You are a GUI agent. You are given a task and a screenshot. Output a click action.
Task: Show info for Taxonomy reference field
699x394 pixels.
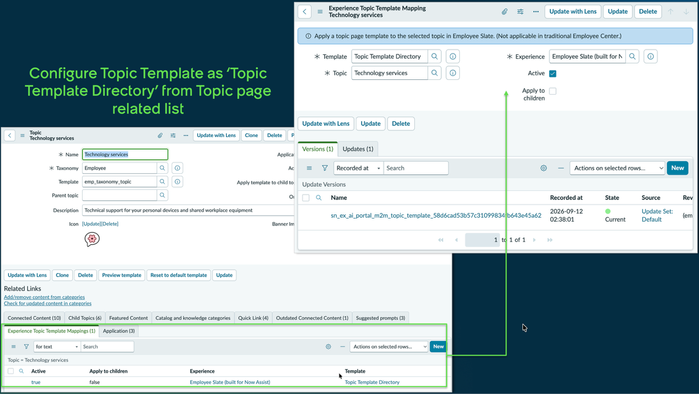point(177,168)
